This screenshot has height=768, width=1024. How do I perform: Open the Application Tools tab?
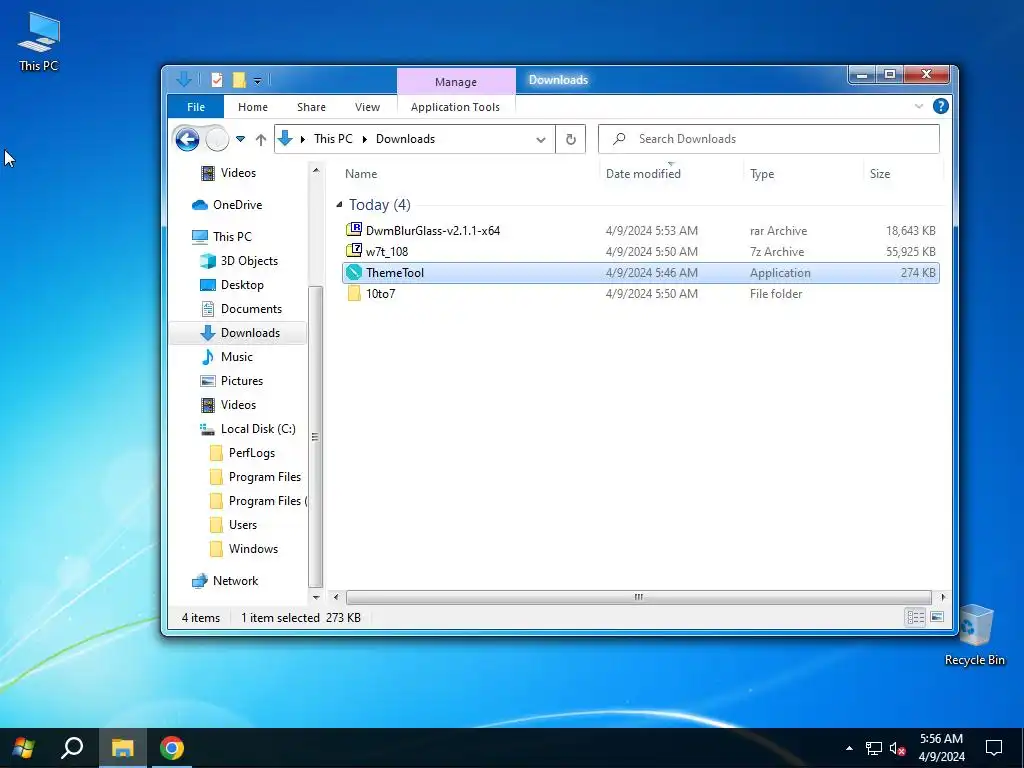tap(455, 107)
